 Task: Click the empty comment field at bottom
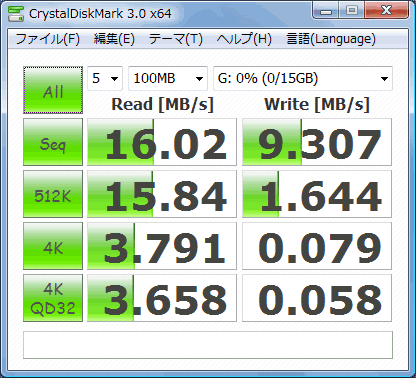coord(208,345)
